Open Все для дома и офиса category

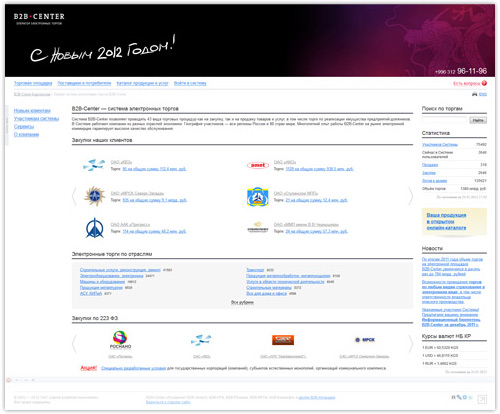coord(266,293)
